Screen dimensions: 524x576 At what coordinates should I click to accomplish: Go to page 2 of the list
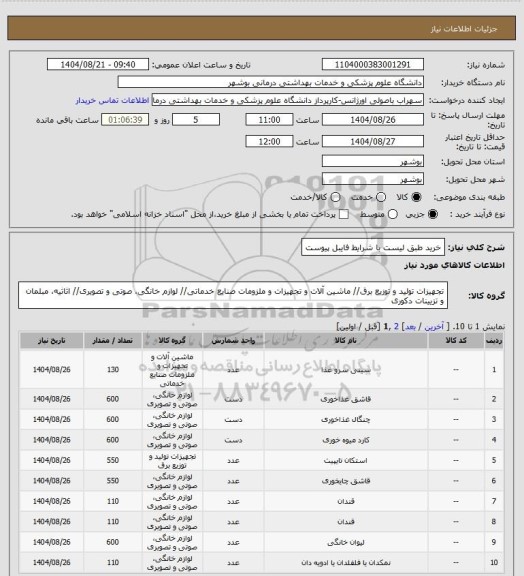click(x=396, y=327)
